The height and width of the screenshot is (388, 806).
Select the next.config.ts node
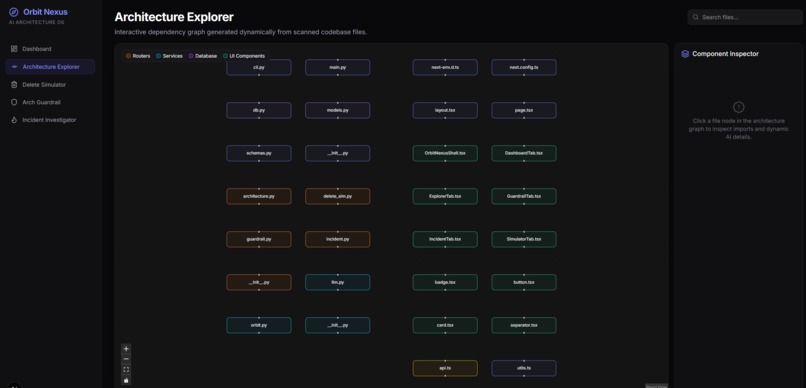coord(524,67)
